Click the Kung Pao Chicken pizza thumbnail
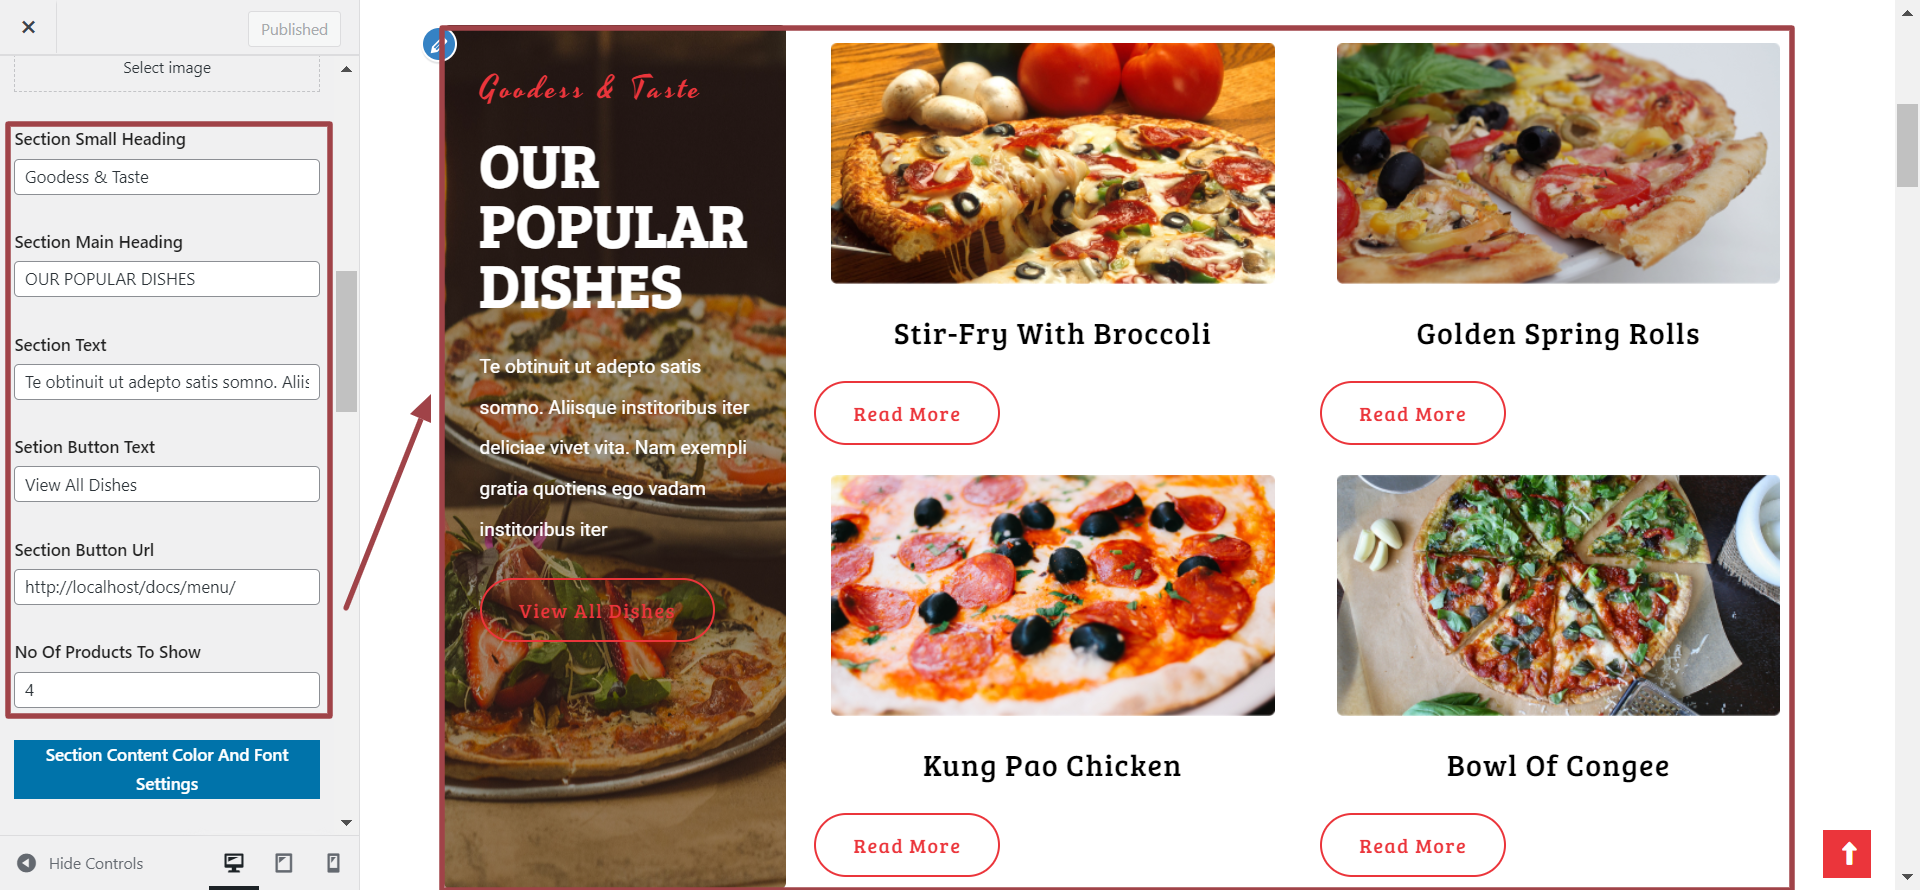Viewport: 1920px width, 890px height. (x=1052, y=595)
